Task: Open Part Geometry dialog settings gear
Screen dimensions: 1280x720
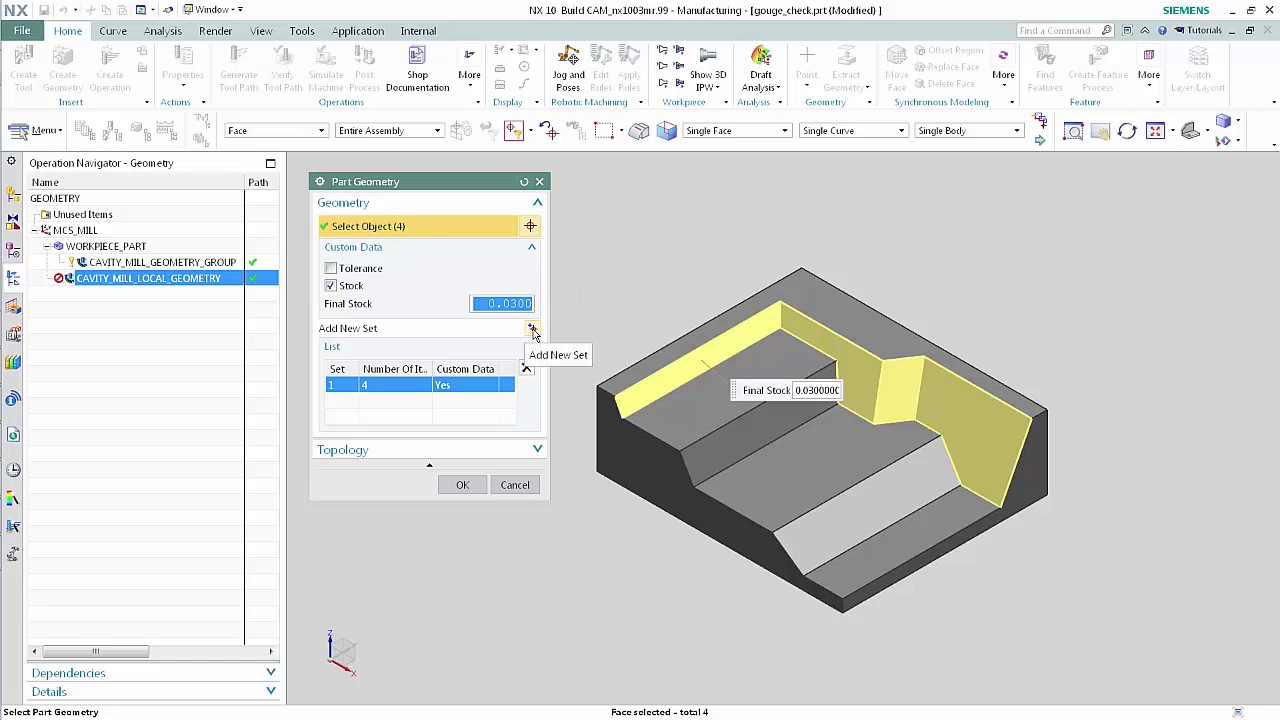Action: pyautogui.click(x=320, y=182)
